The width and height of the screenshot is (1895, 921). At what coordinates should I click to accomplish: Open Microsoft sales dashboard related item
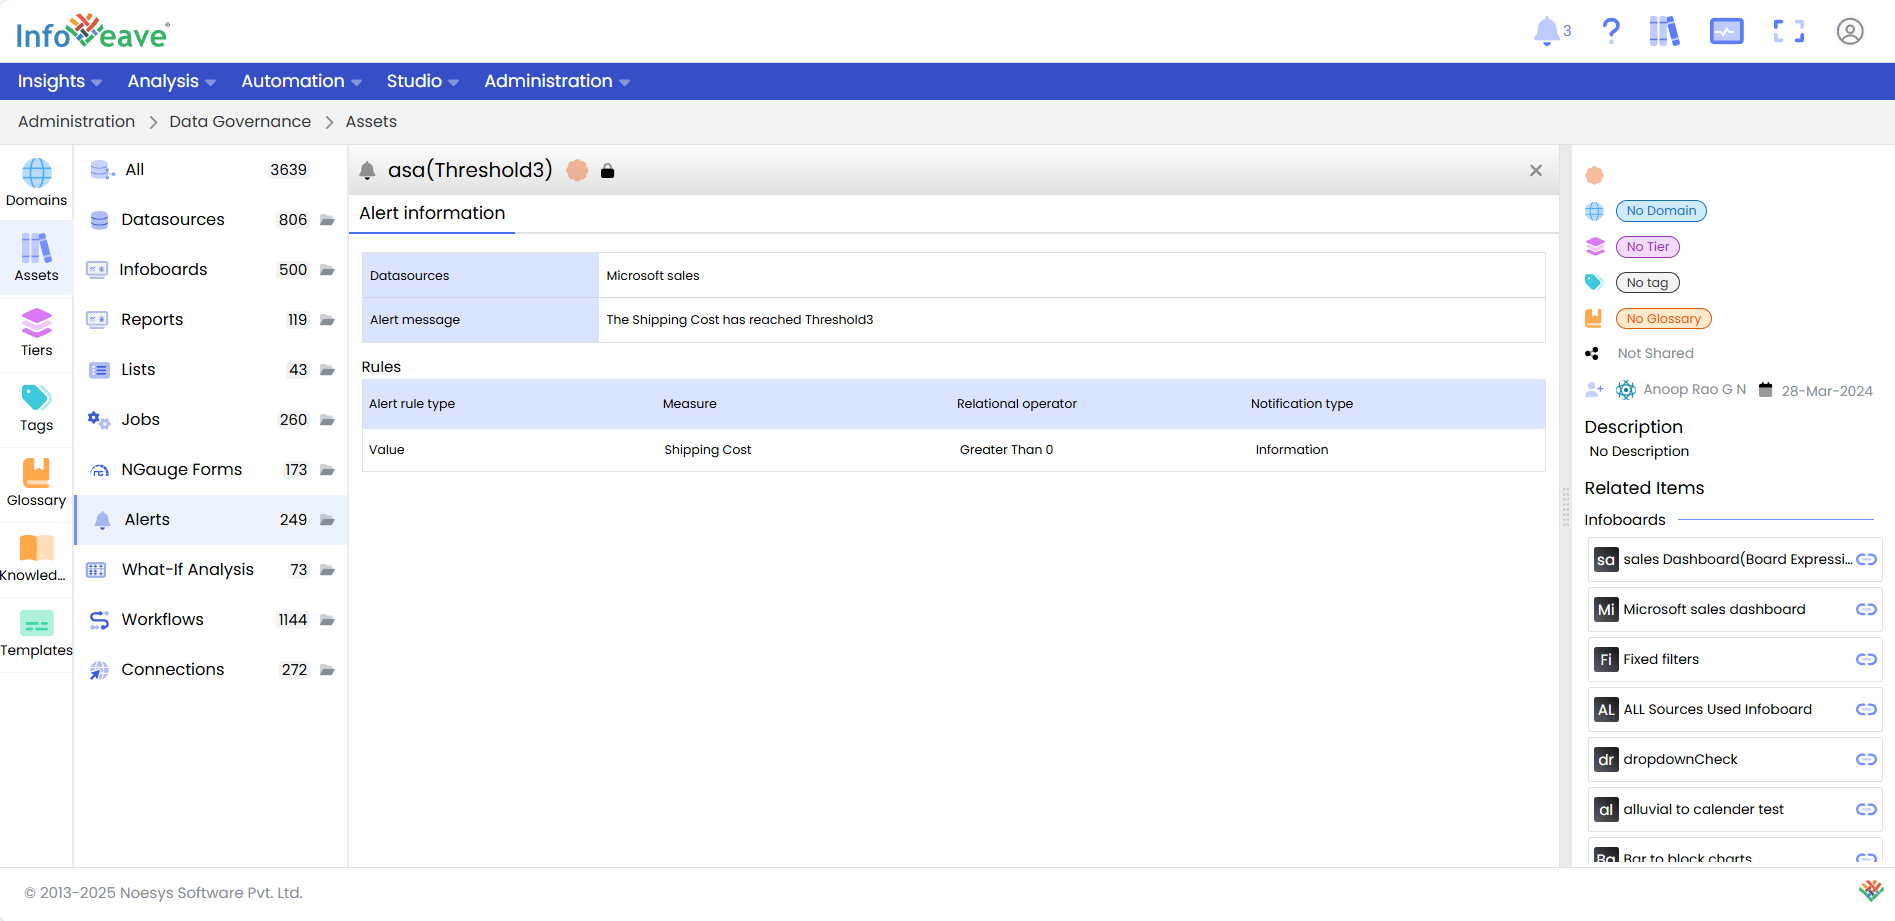pos(1734,609)
